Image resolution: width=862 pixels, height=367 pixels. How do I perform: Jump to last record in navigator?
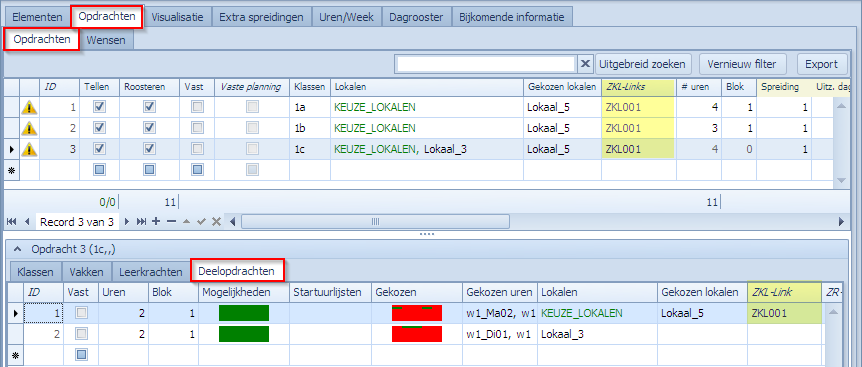[x=142, y=221]
